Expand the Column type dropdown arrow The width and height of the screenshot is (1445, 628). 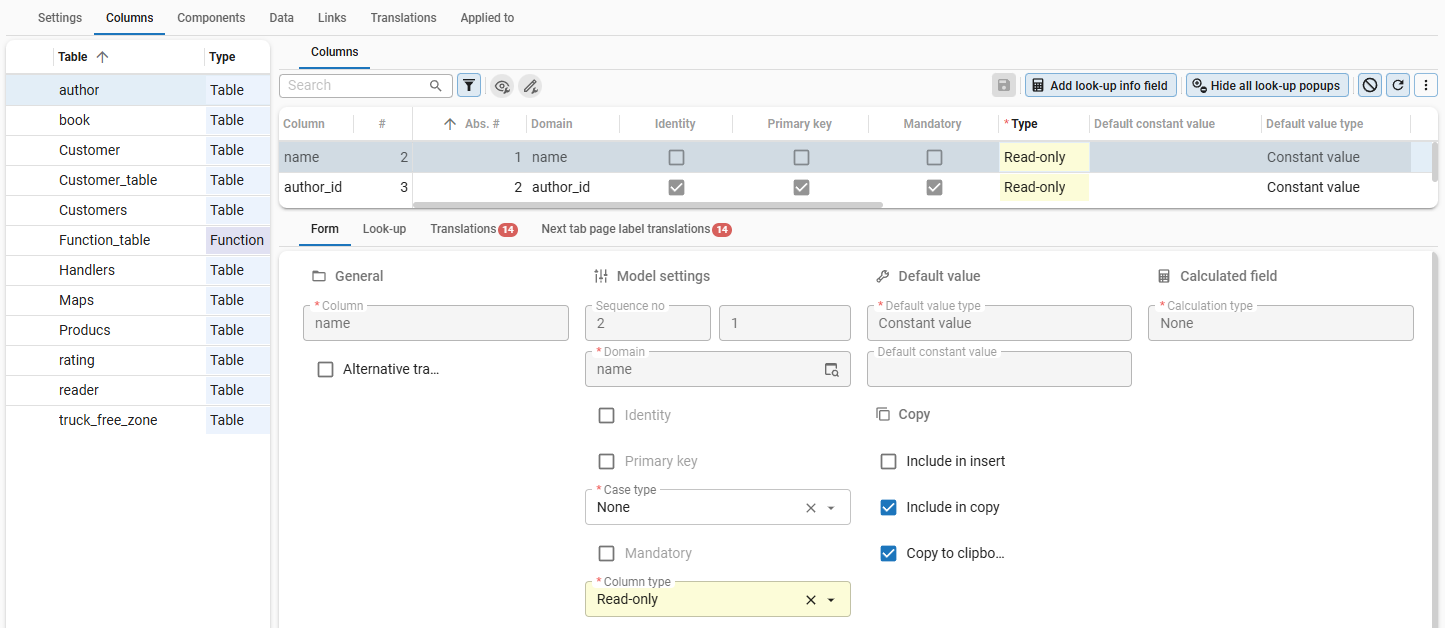831,600
